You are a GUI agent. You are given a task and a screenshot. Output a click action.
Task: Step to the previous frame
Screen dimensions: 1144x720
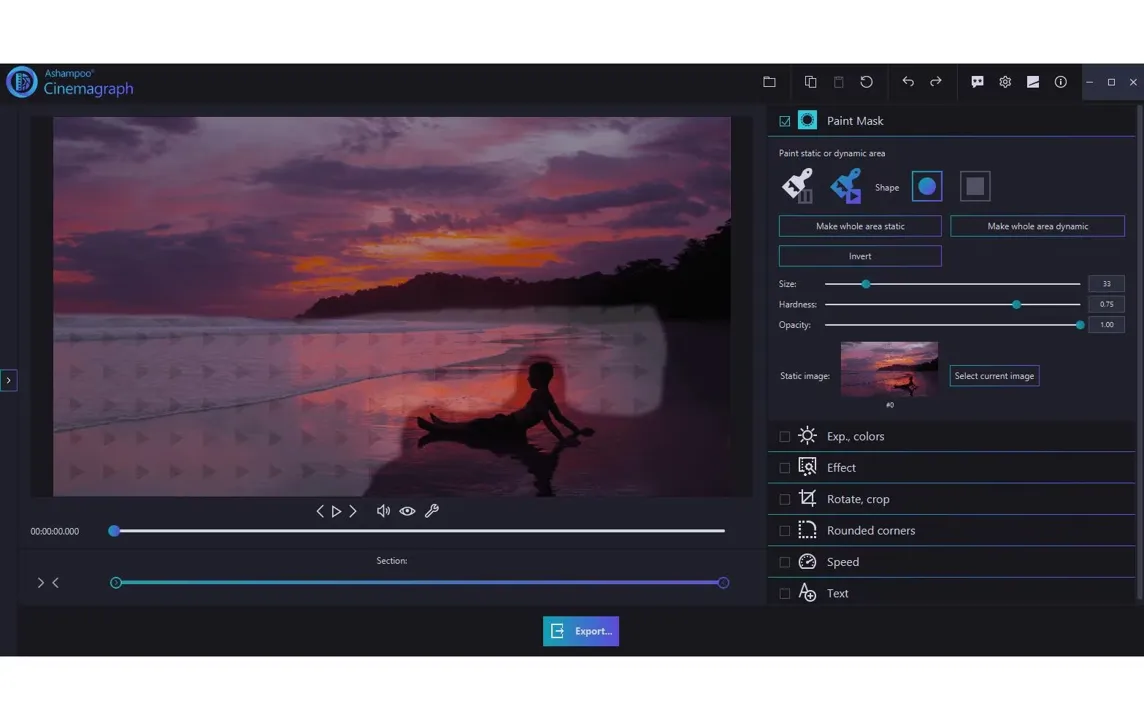click(320, 511)
